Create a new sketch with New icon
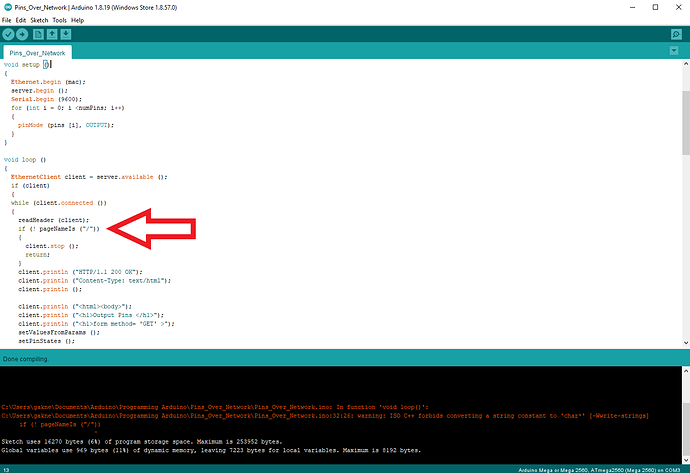The image size is (690, 473). [38, 34]
